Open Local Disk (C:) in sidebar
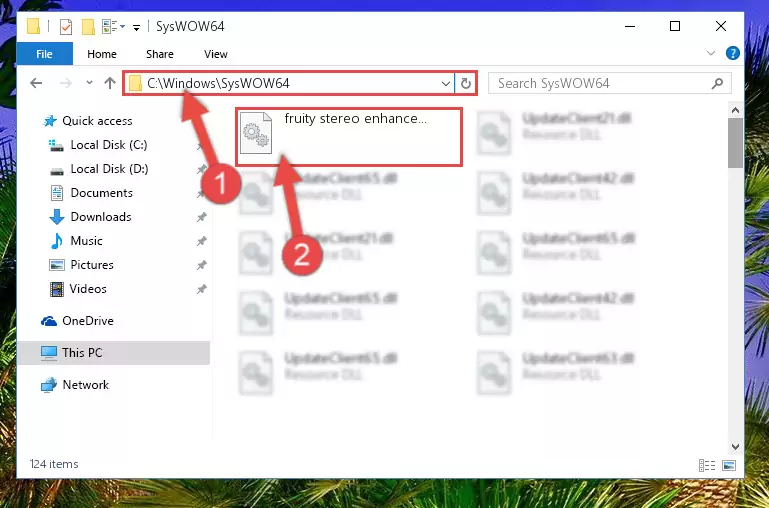Screen dimensions: 769x508 109,145
